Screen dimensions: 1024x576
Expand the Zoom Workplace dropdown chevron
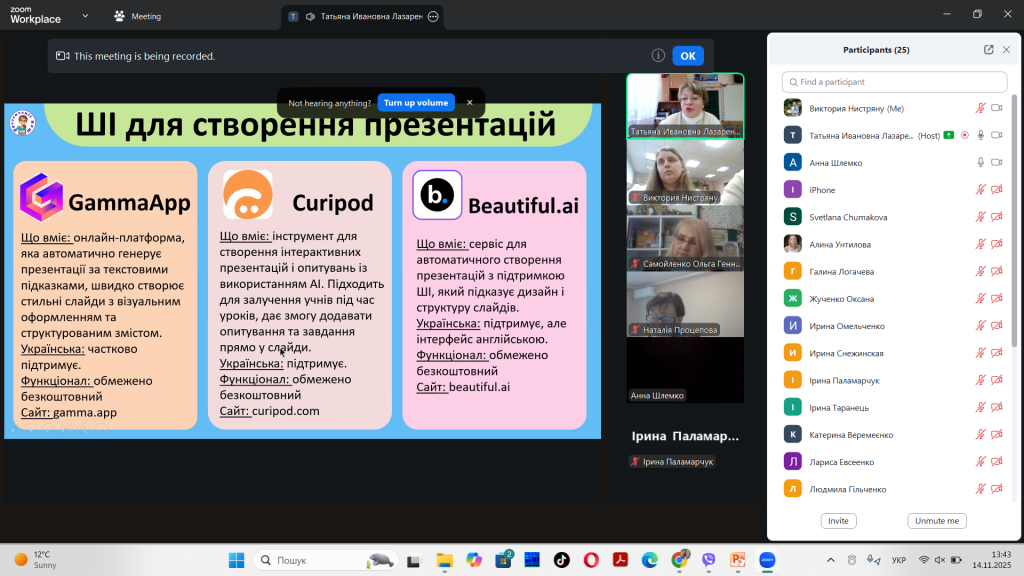(84, 16)
